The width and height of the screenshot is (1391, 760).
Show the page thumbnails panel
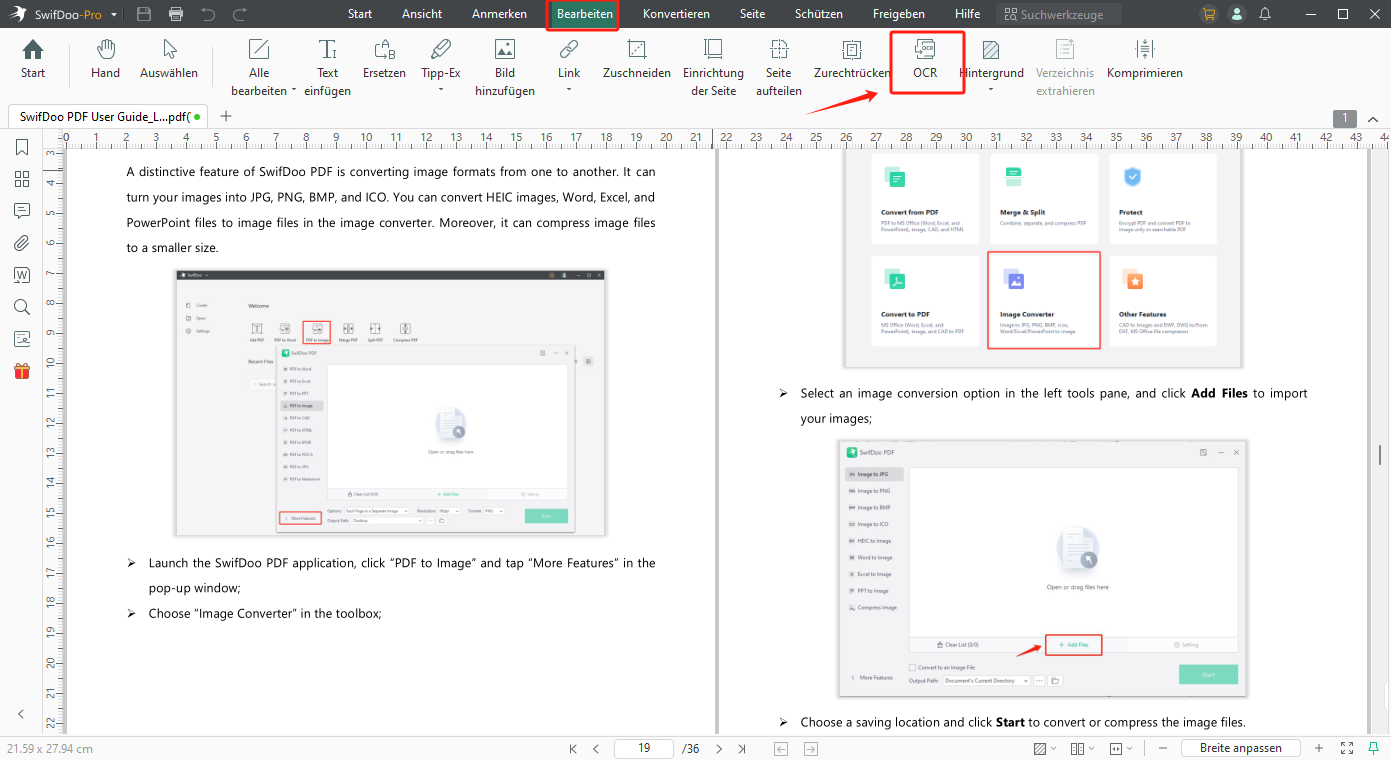coord(22,180)
